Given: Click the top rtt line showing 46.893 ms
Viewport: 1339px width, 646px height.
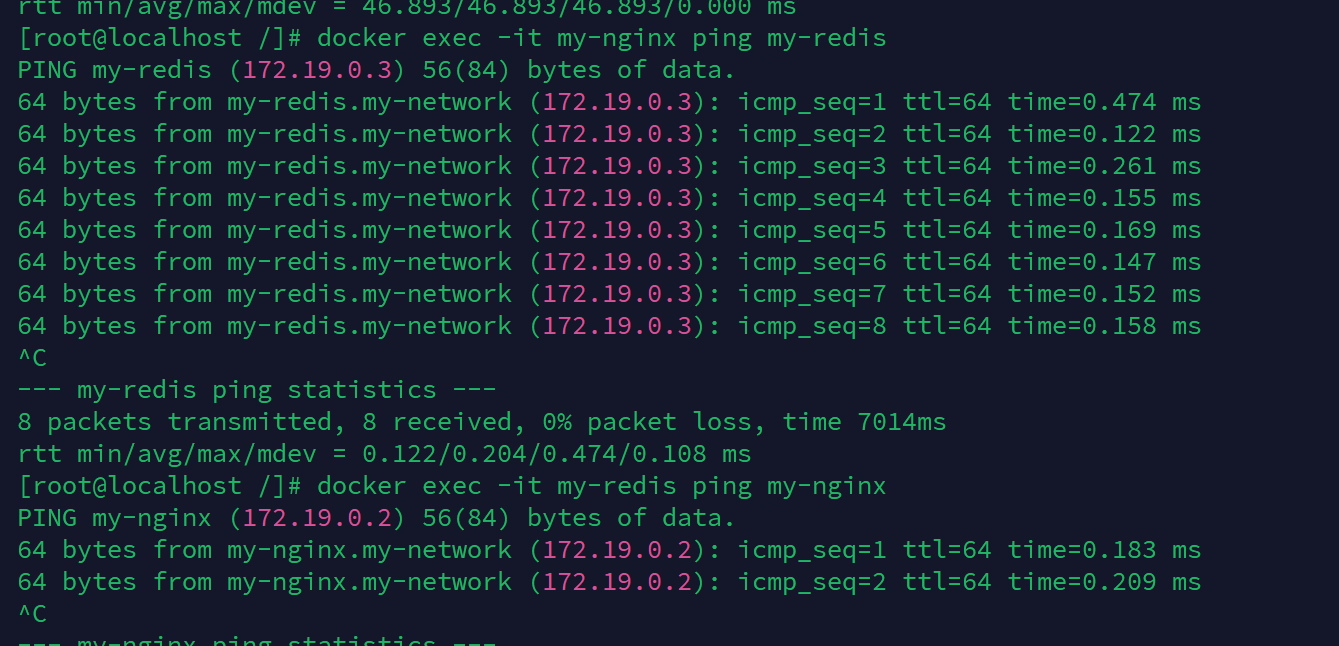Looking at the screenshot, I should click(x=407, y=8).
